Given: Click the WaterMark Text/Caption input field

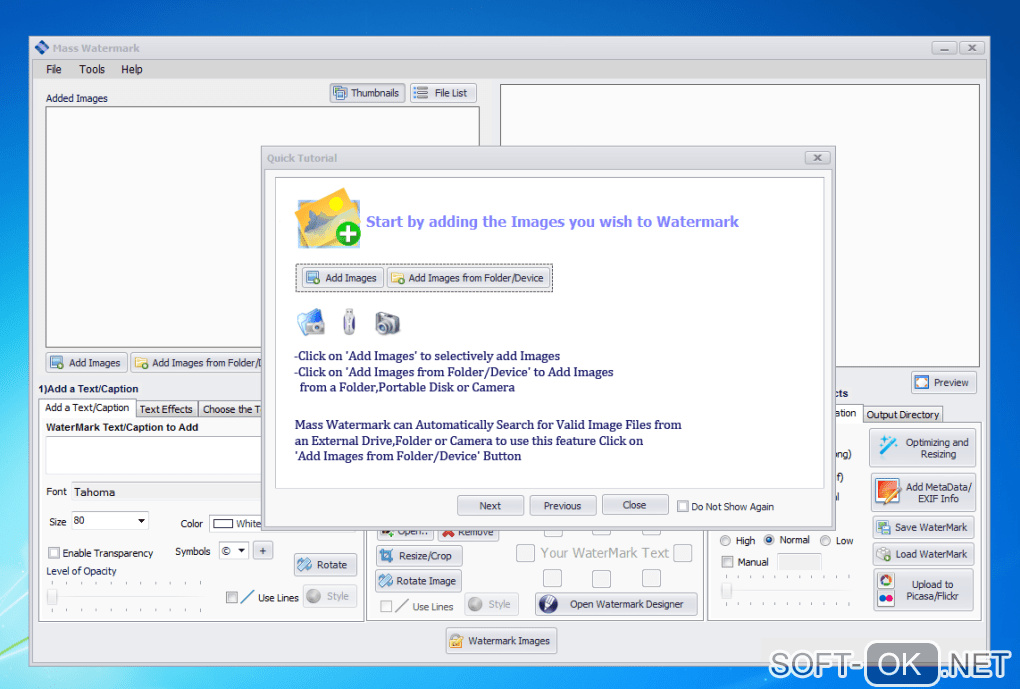Looking at the screenshot, I should tap(154, 455).
